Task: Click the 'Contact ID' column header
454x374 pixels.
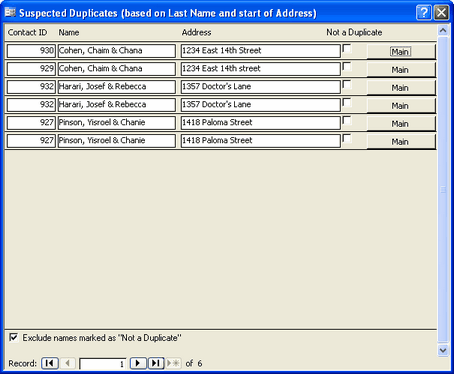Action: [27, 32]
